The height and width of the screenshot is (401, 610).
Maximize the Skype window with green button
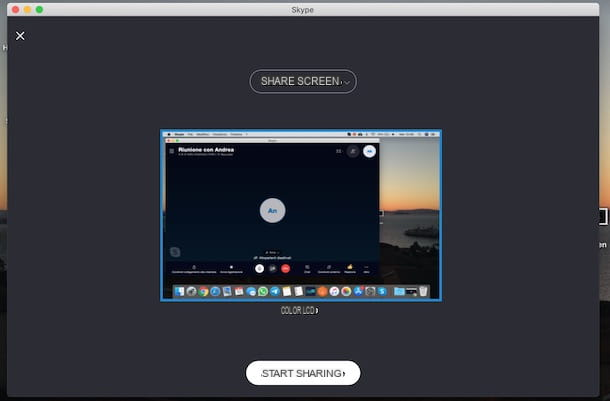coord(39,9)
